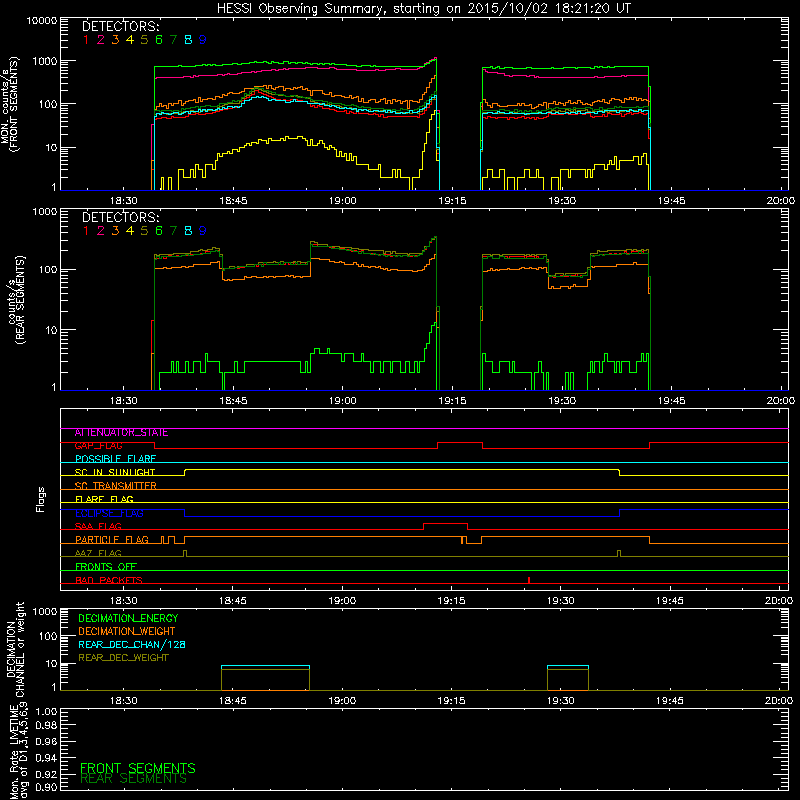Click the 'Flags' y-axis title
The height and width of the screenshot is (800, 800).
pos(41,499)
